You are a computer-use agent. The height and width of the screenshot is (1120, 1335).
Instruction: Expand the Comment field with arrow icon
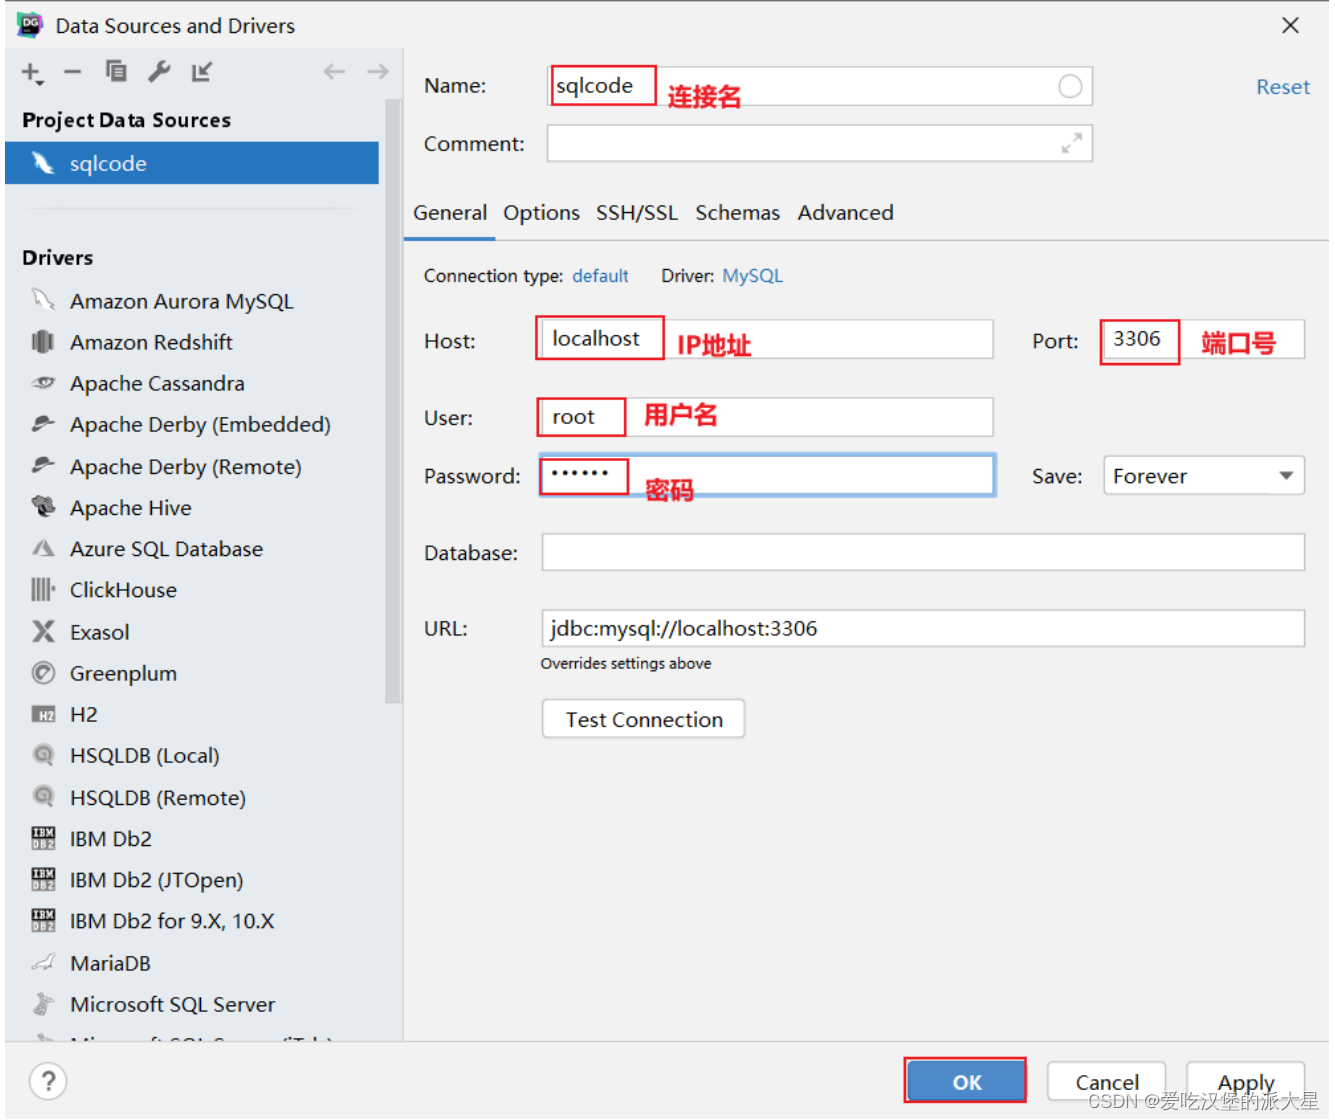(x=1071, y=144)
